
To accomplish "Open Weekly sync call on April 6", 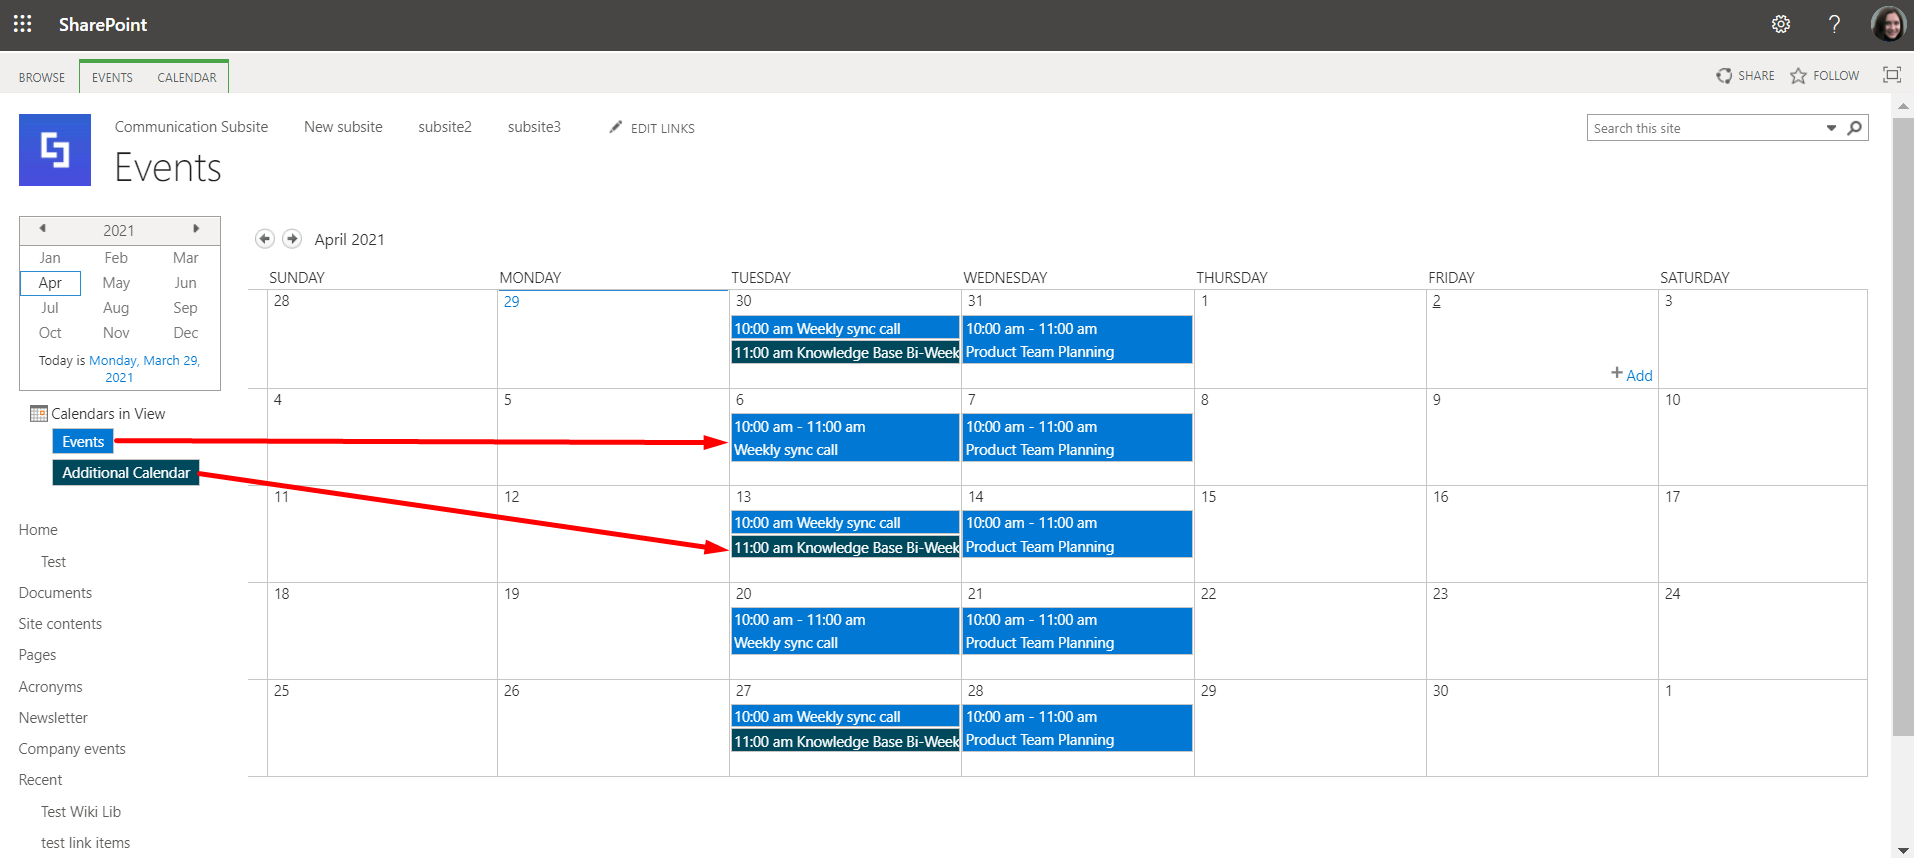I will pyautogui.click(x=845, y=438).
